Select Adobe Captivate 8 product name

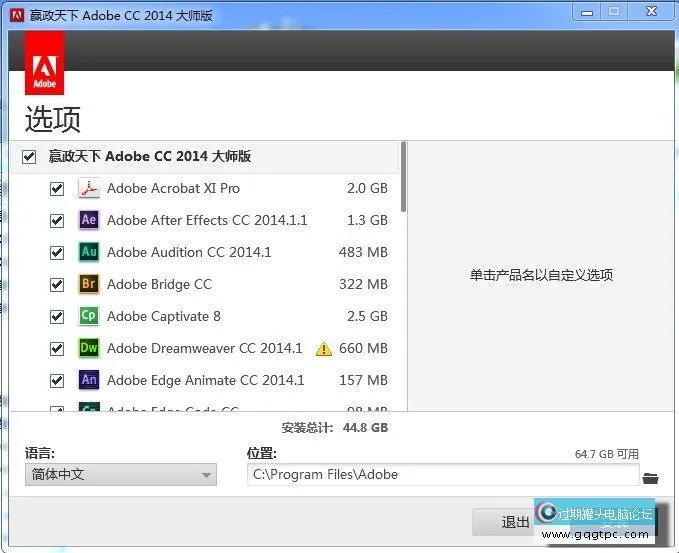point(164,317)
